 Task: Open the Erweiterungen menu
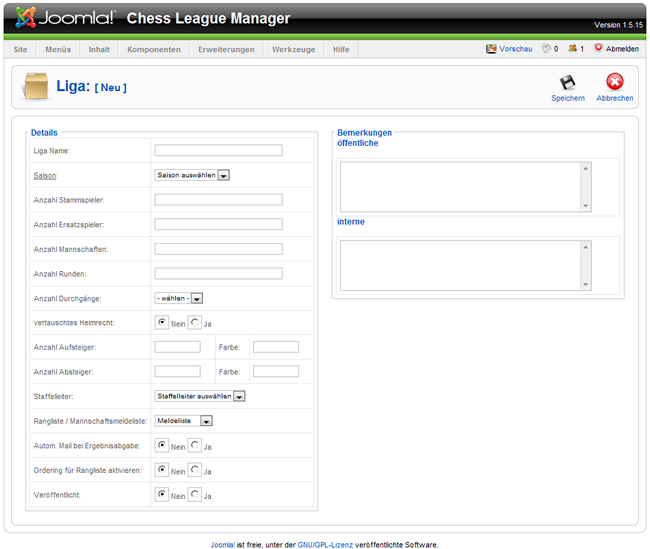coord(226,49)
